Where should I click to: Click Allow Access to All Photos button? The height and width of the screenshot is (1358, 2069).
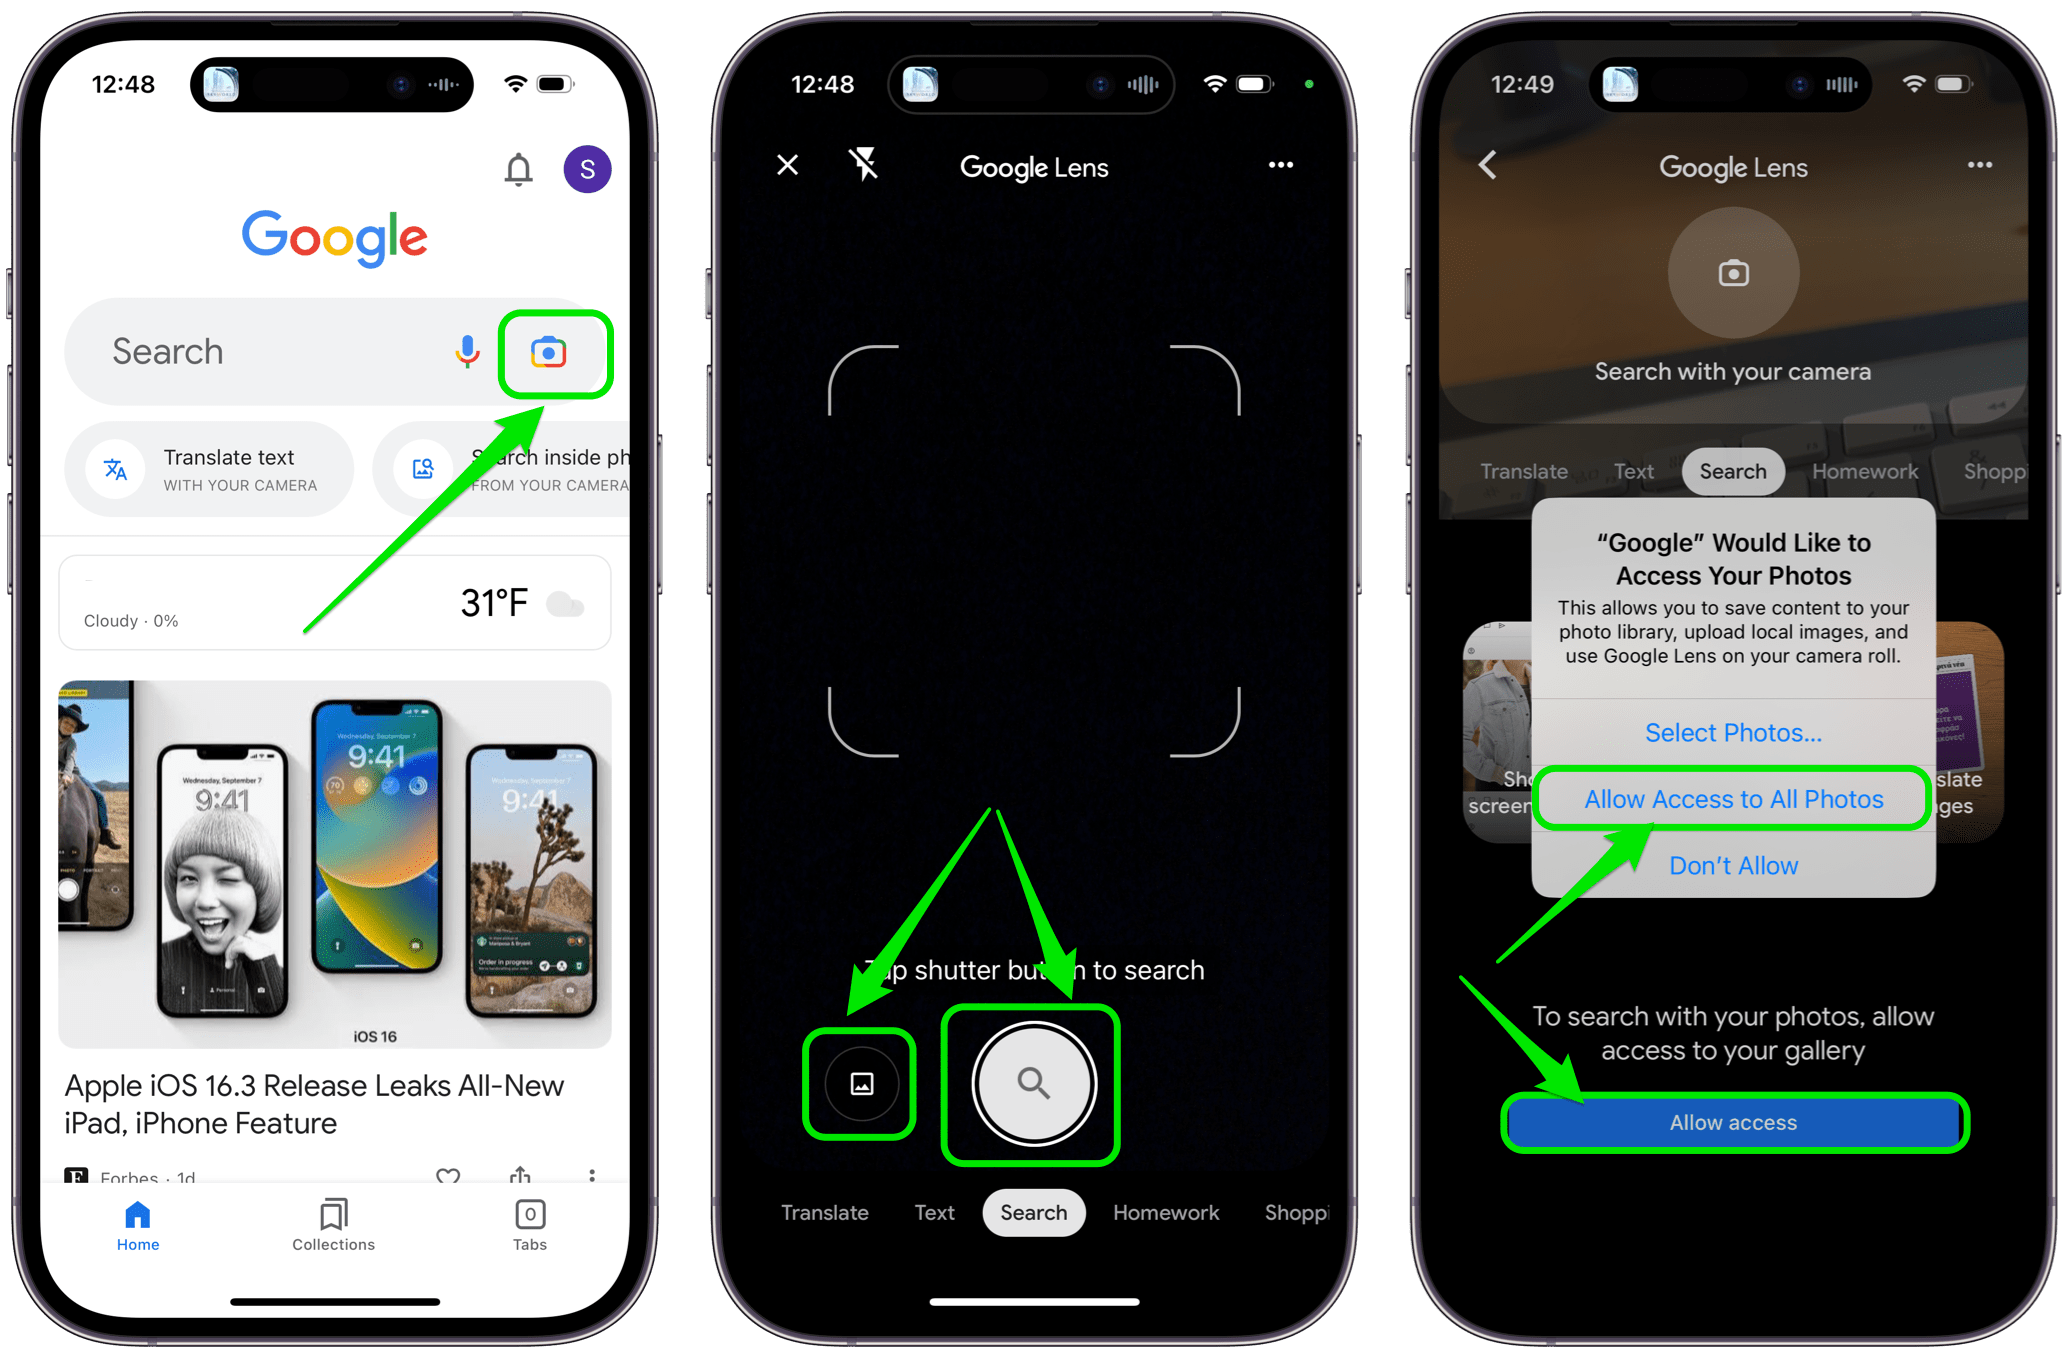1733,799
